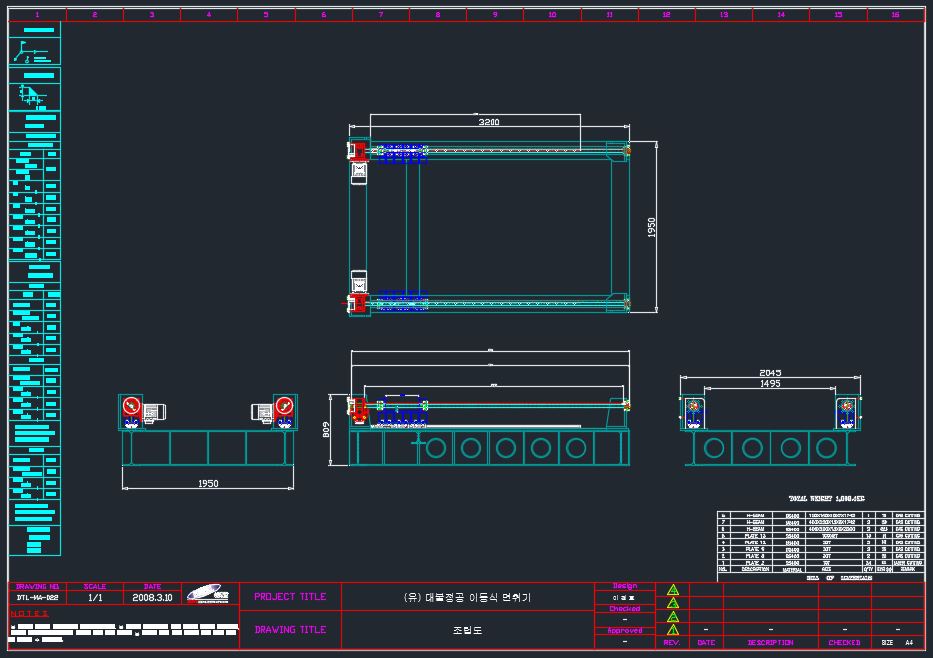The image size is (933, 658).
Task: Click the Korean project title text
Action: tap(467, 597)
